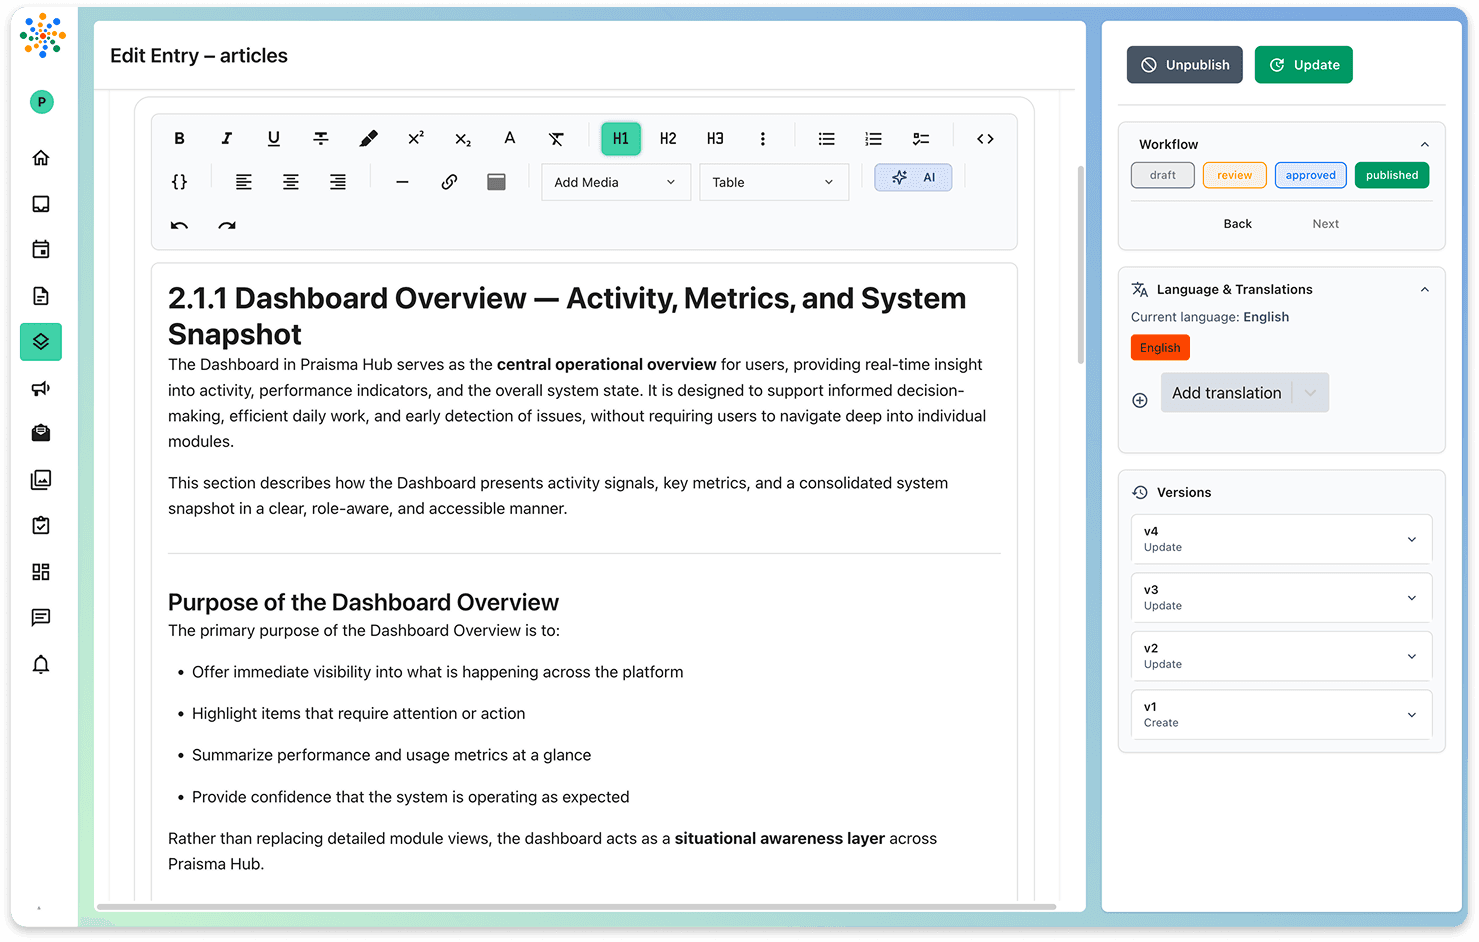The width and height of the screenshot is (1479, 942).
Task: Toggle the bulleted list formatting
Action: (826, 138)
